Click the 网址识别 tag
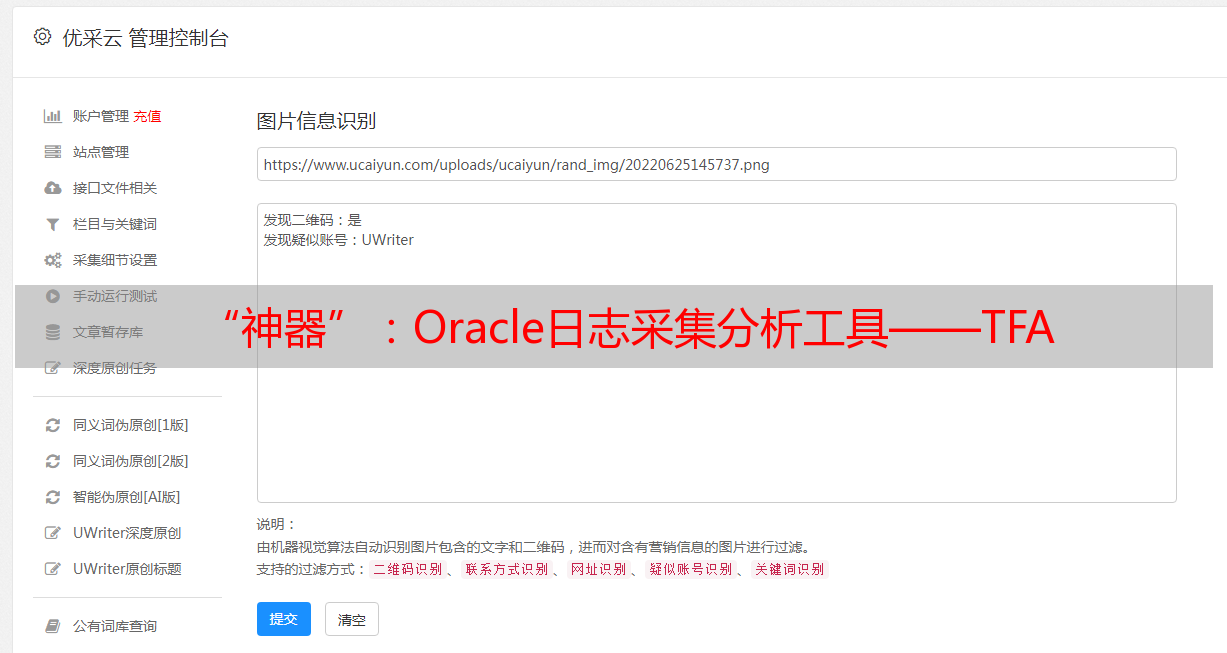The image size is (1227, 653). tap(598, 569)
